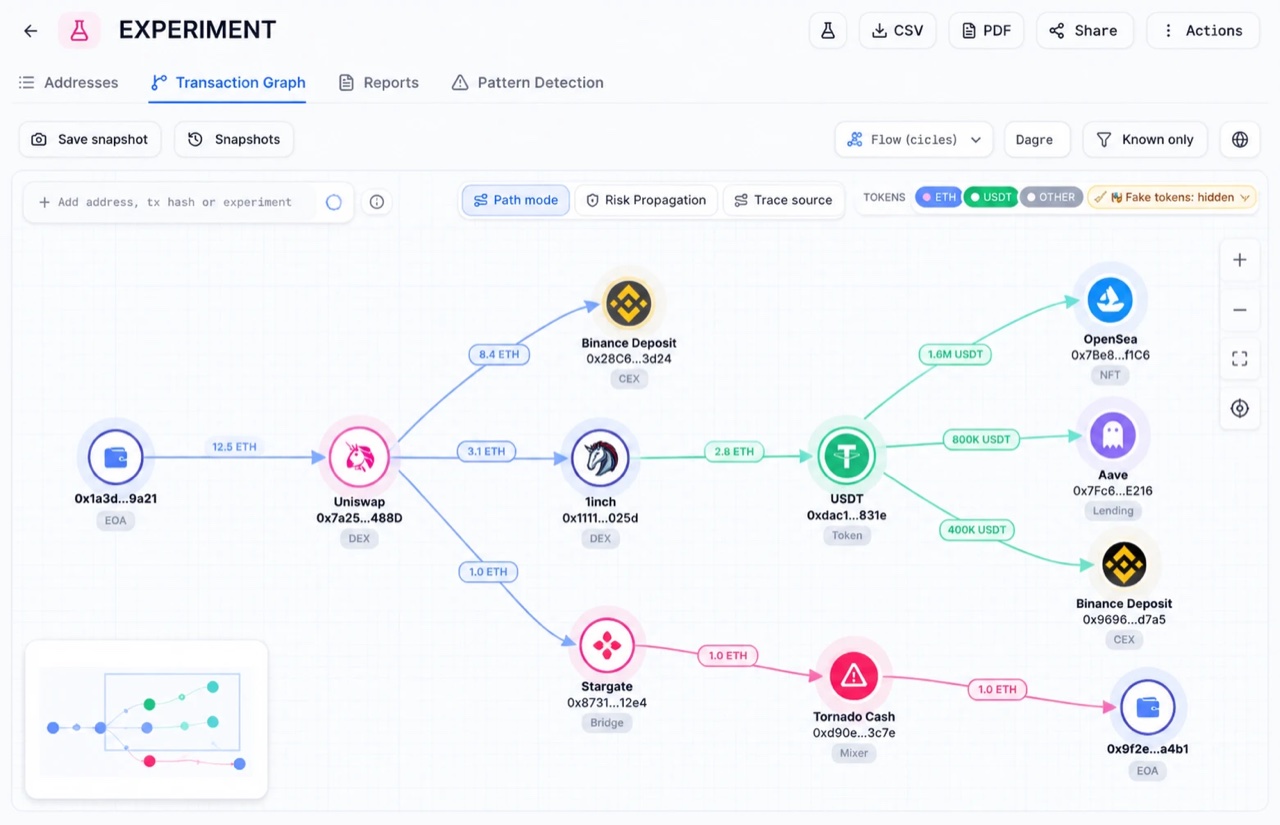Open the flask icon button near CSV

tap(828, 31)
